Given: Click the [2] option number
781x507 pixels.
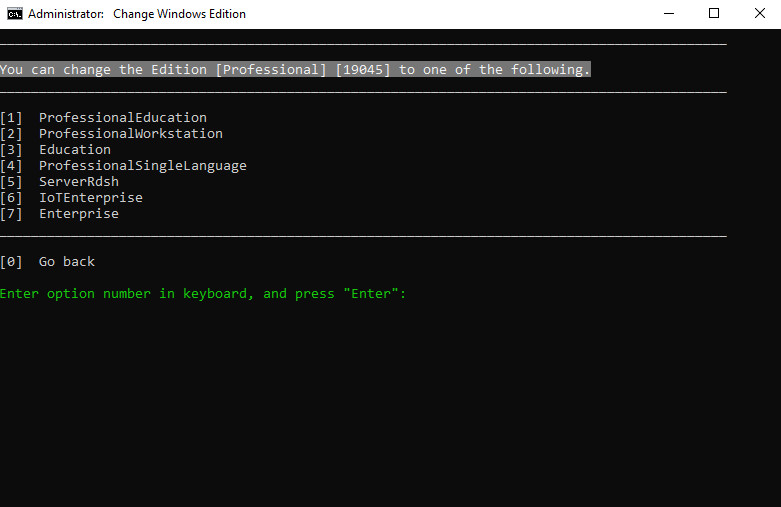Looking at the screenshot, I should [11, 134].
